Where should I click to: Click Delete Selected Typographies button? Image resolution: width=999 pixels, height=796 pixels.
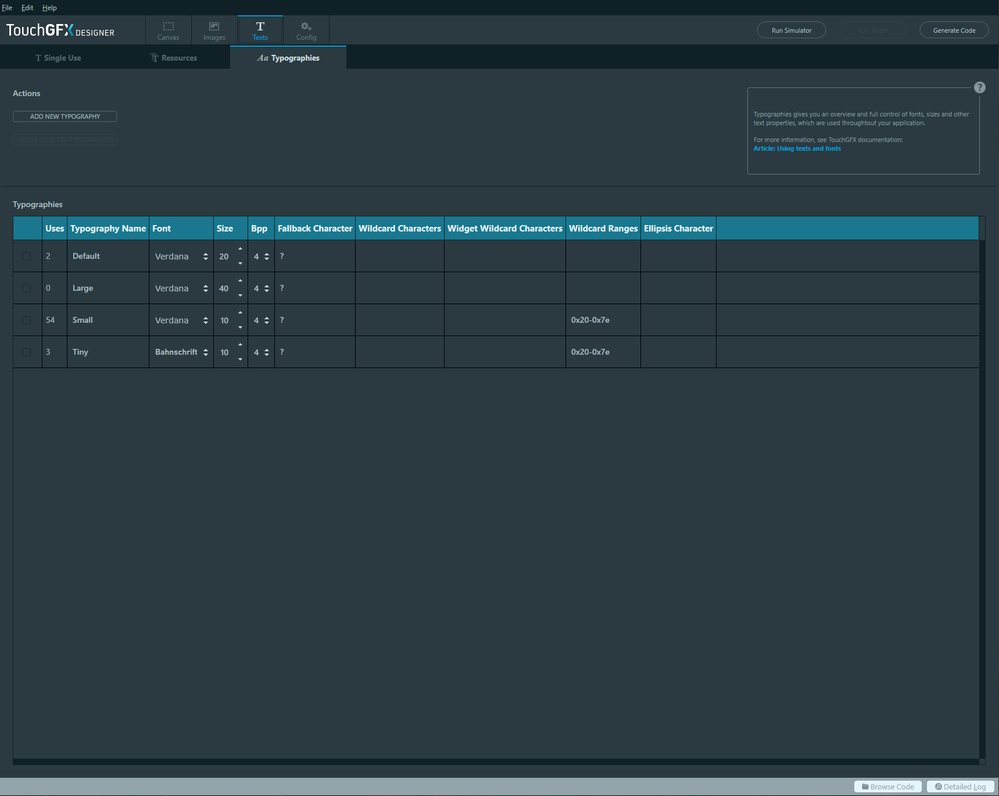tap(65, 139)
